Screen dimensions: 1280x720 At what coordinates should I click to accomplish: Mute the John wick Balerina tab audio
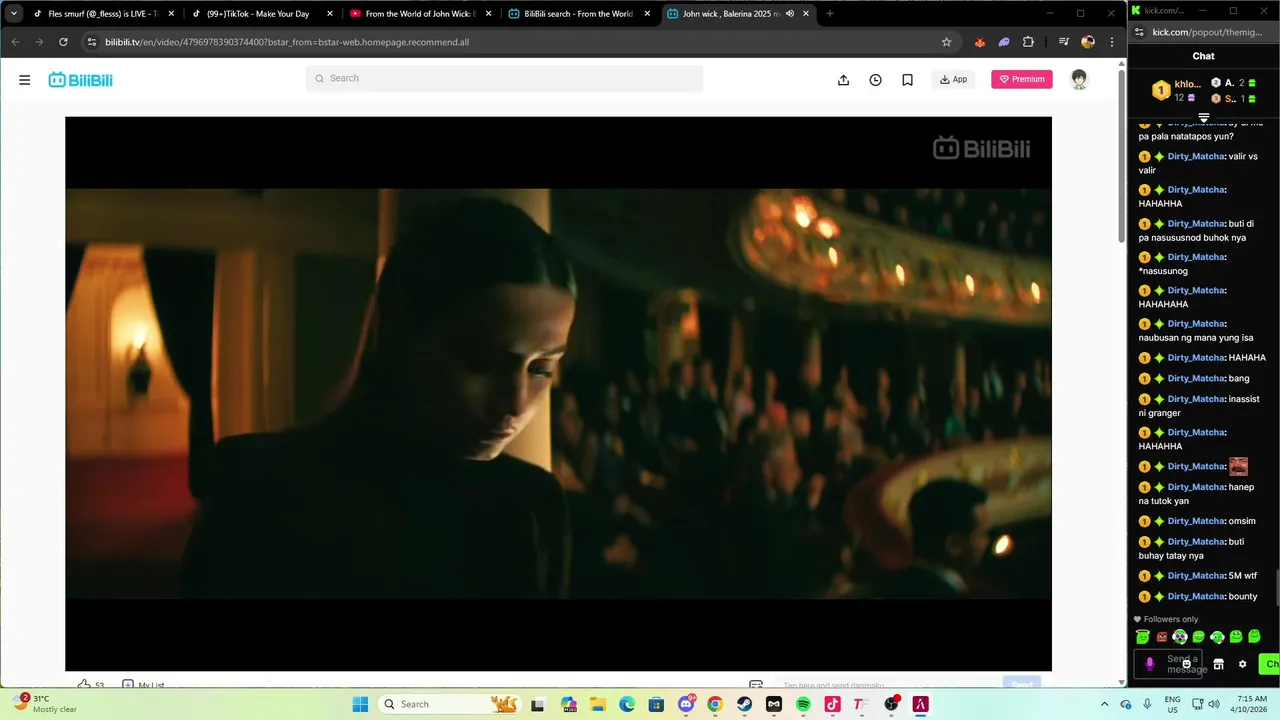coord(790,14)
